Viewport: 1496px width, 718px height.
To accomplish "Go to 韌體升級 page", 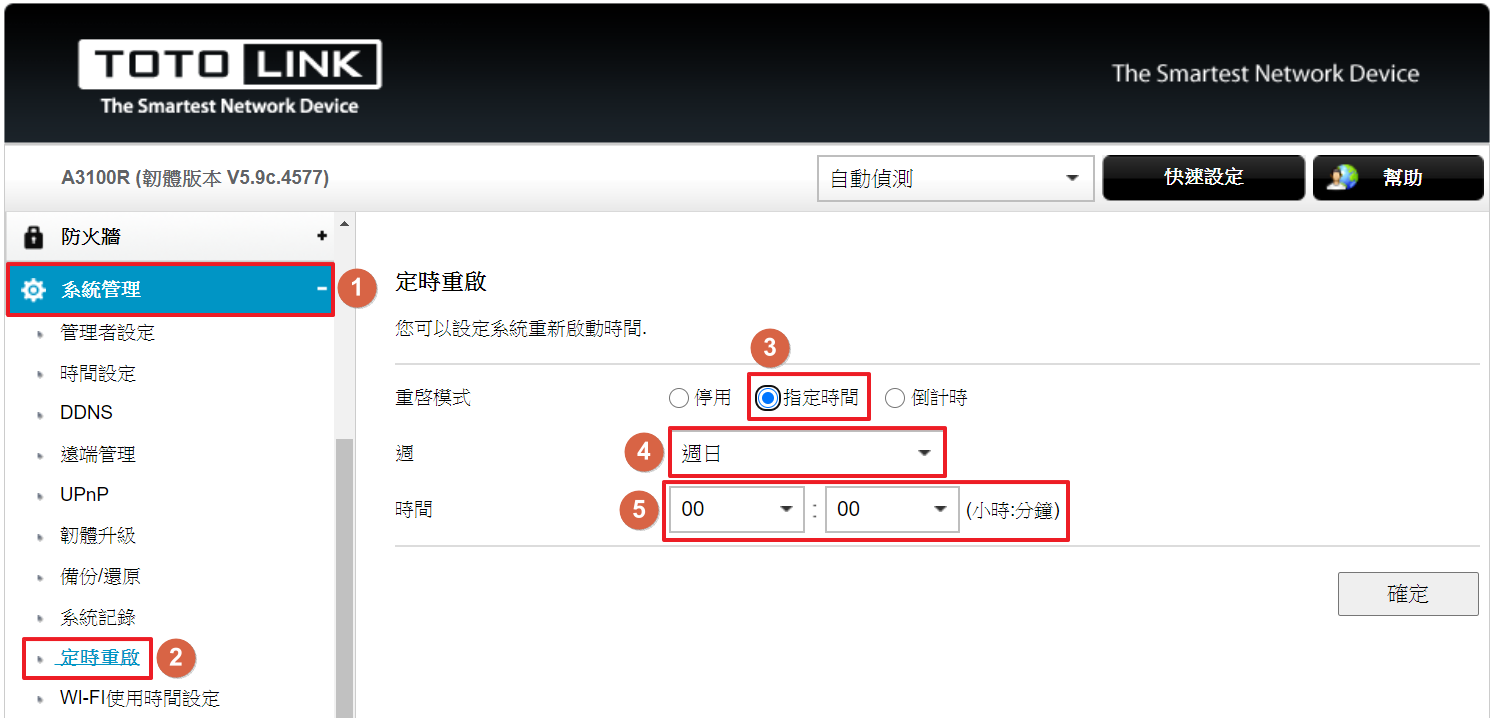I will (x=98, y=536).
